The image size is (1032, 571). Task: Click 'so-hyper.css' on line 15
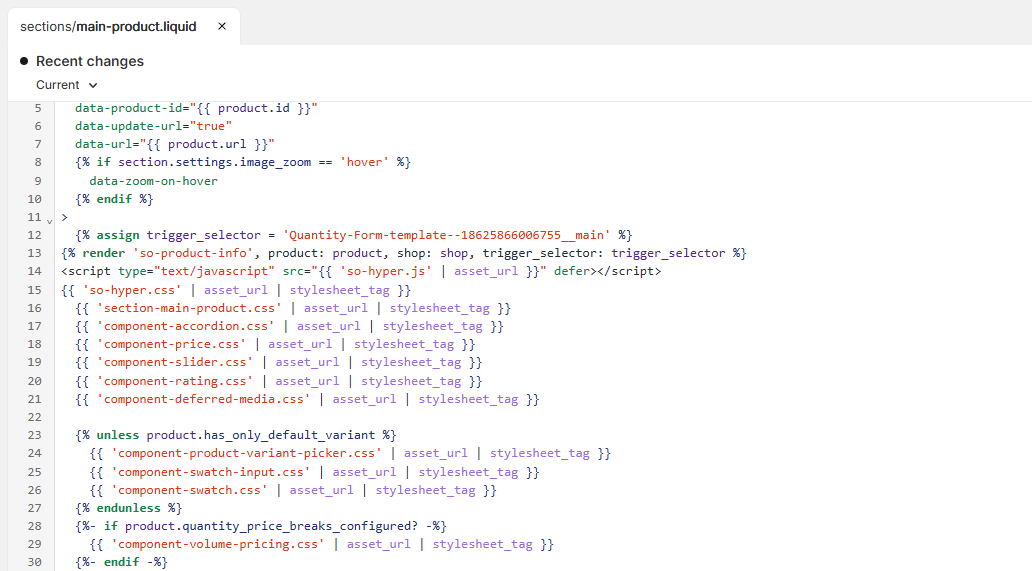click(x=132, y=289)
